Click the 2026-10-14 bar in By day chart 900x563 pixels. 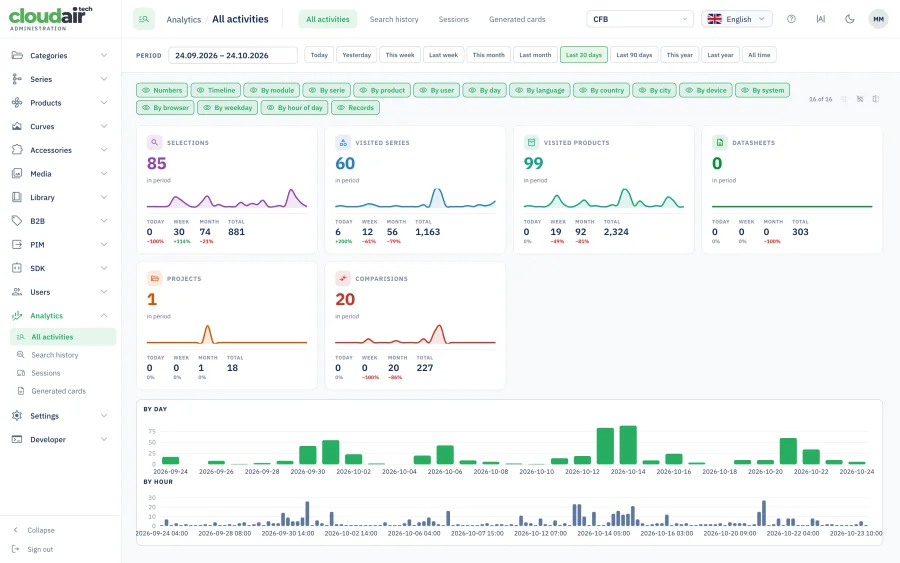(x=628, y=445)
